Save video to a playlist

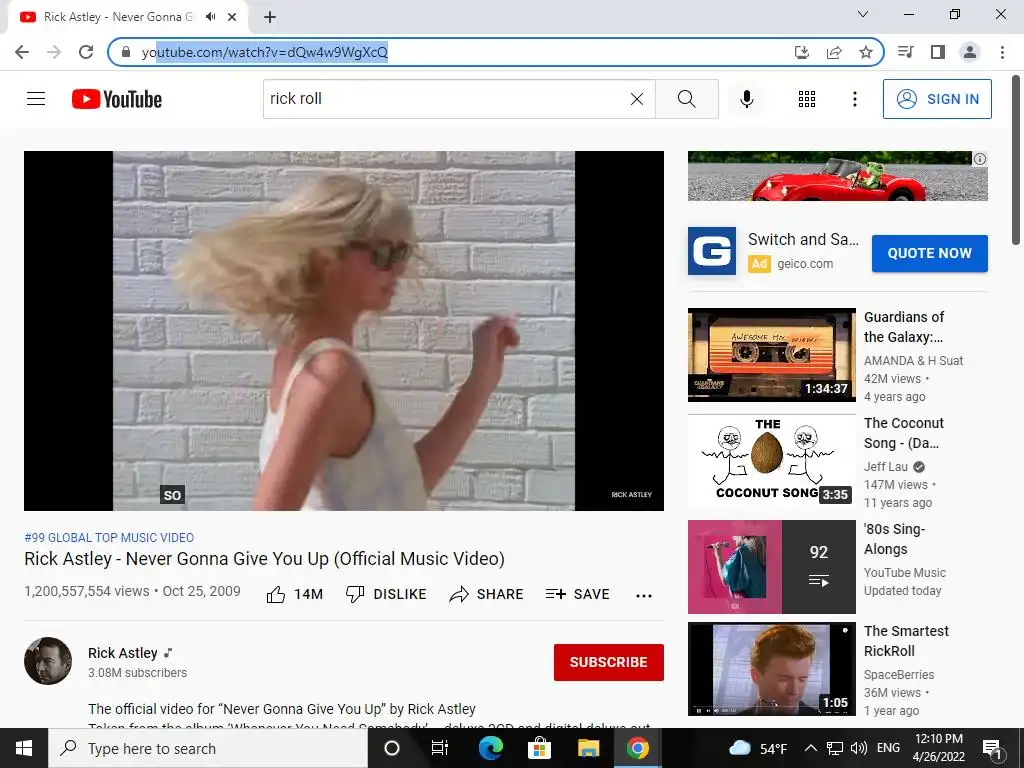click(577, 594)
